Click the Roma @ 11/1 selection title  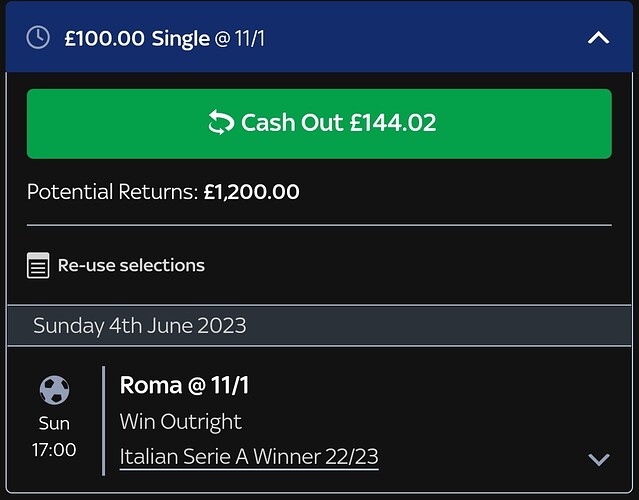click(x=184, y=385)
